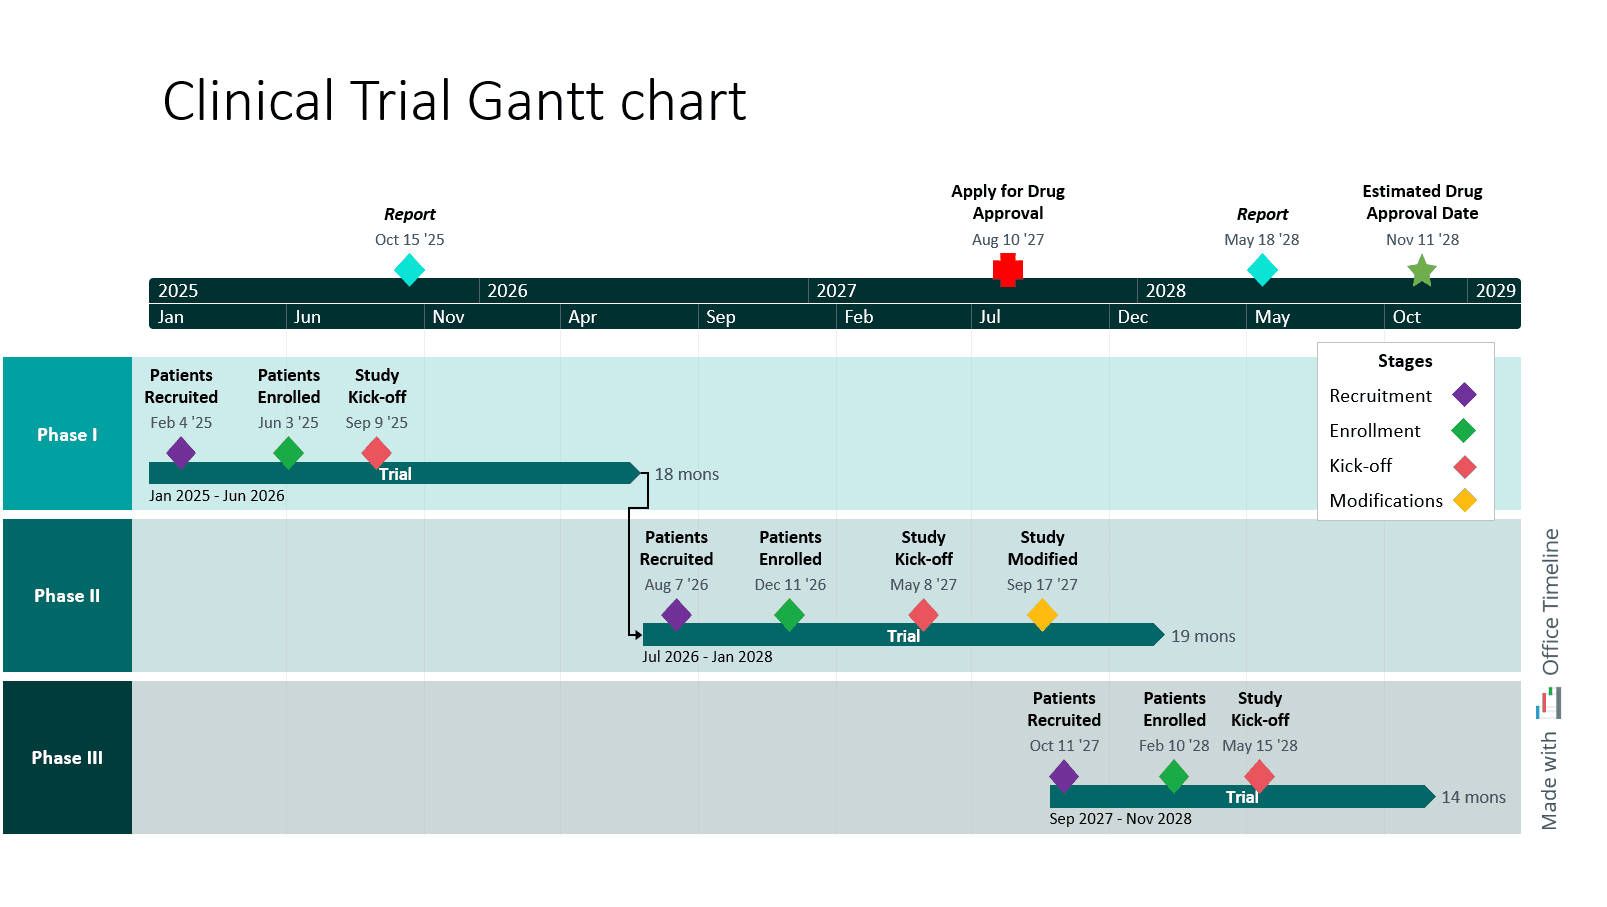1607x907 pixels.
Task: Select the teal Report diamond dated Oct 15 '25
Action: 410,270
